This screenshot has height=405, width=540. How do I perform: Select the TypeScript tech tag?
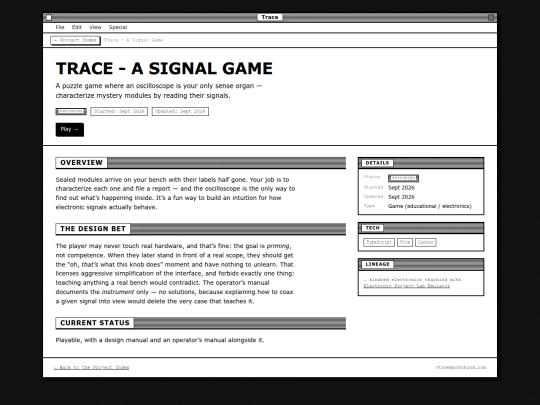[x=379, y=242]
